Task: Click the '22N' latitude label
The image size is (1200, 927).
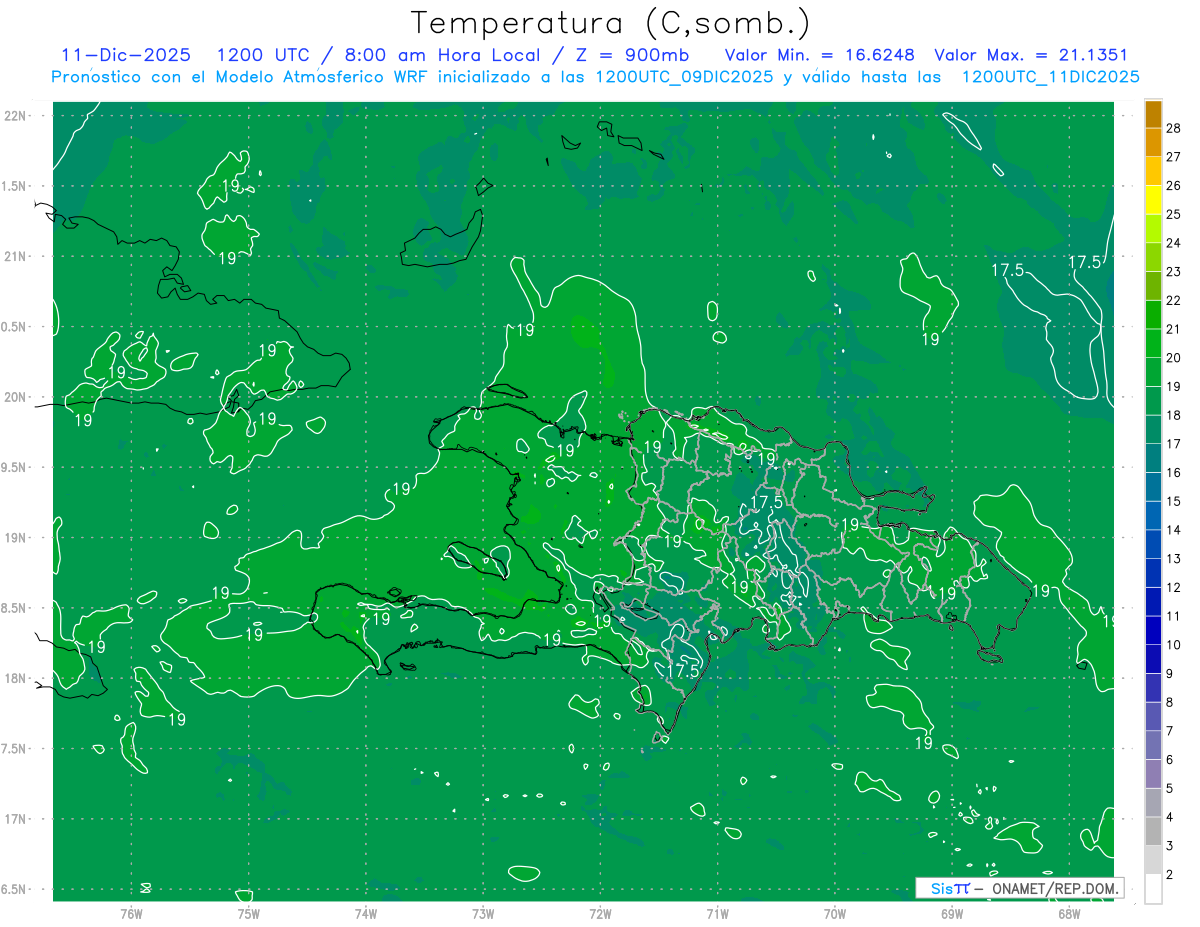Action: pyautogui.click(x=15, y=116)
